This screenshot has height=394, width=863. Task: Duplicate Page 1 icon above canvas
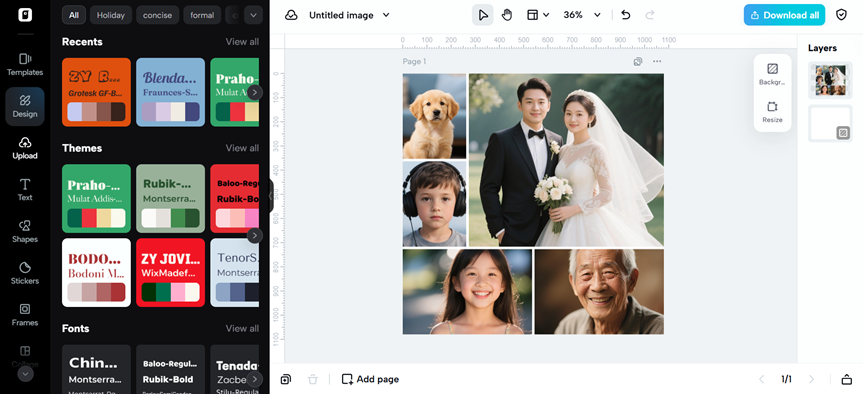pyautogui.click(x=637, y=62)
